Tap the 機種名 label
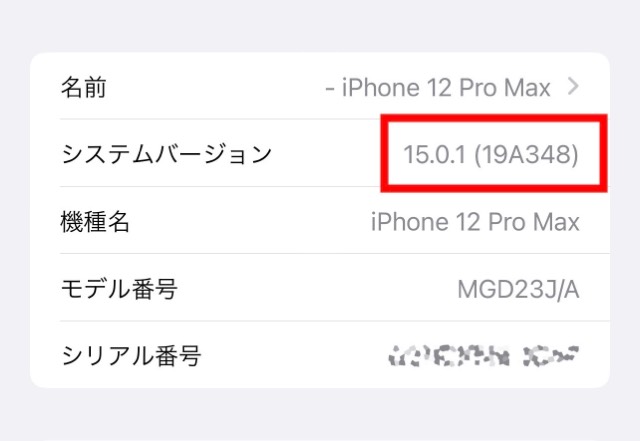 95,222
